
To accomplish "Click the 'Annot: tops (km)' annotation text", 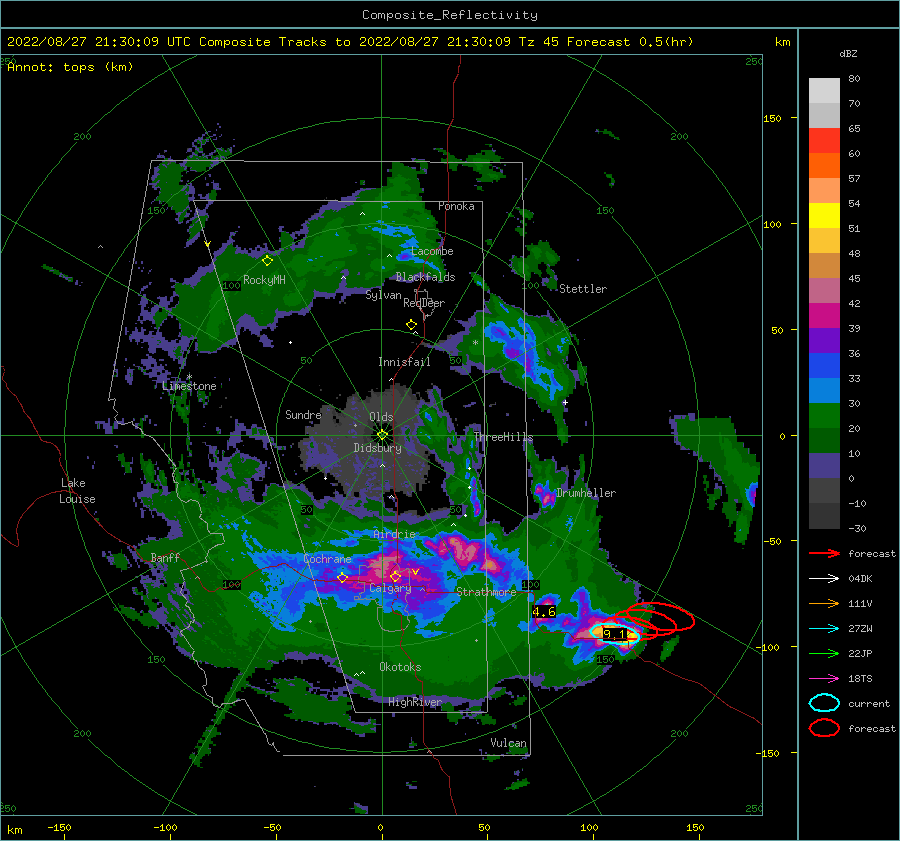I will (x=70, y=67).
